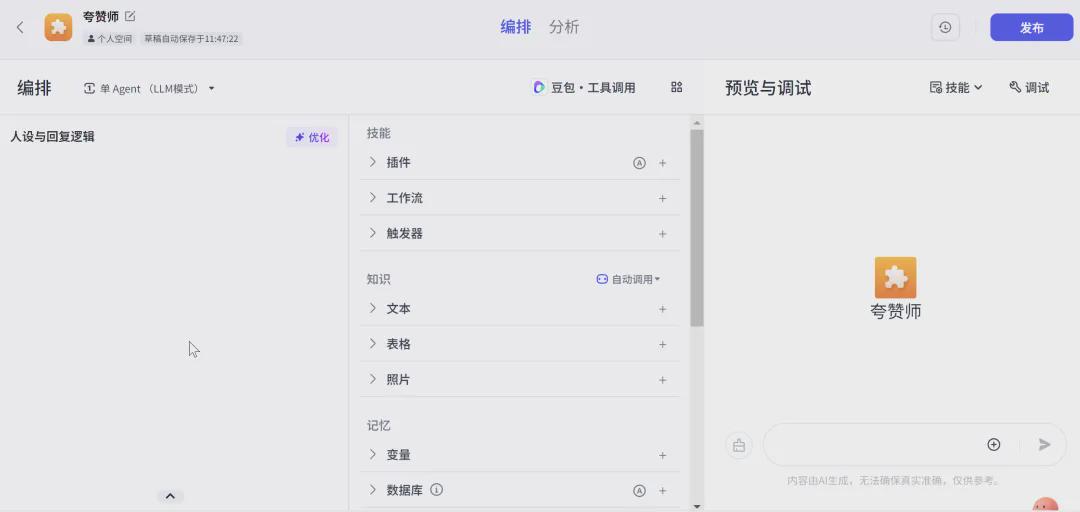Add a variable with 变量 plus icon
The height and width of the screenshot is (512, 1080).
663,455
